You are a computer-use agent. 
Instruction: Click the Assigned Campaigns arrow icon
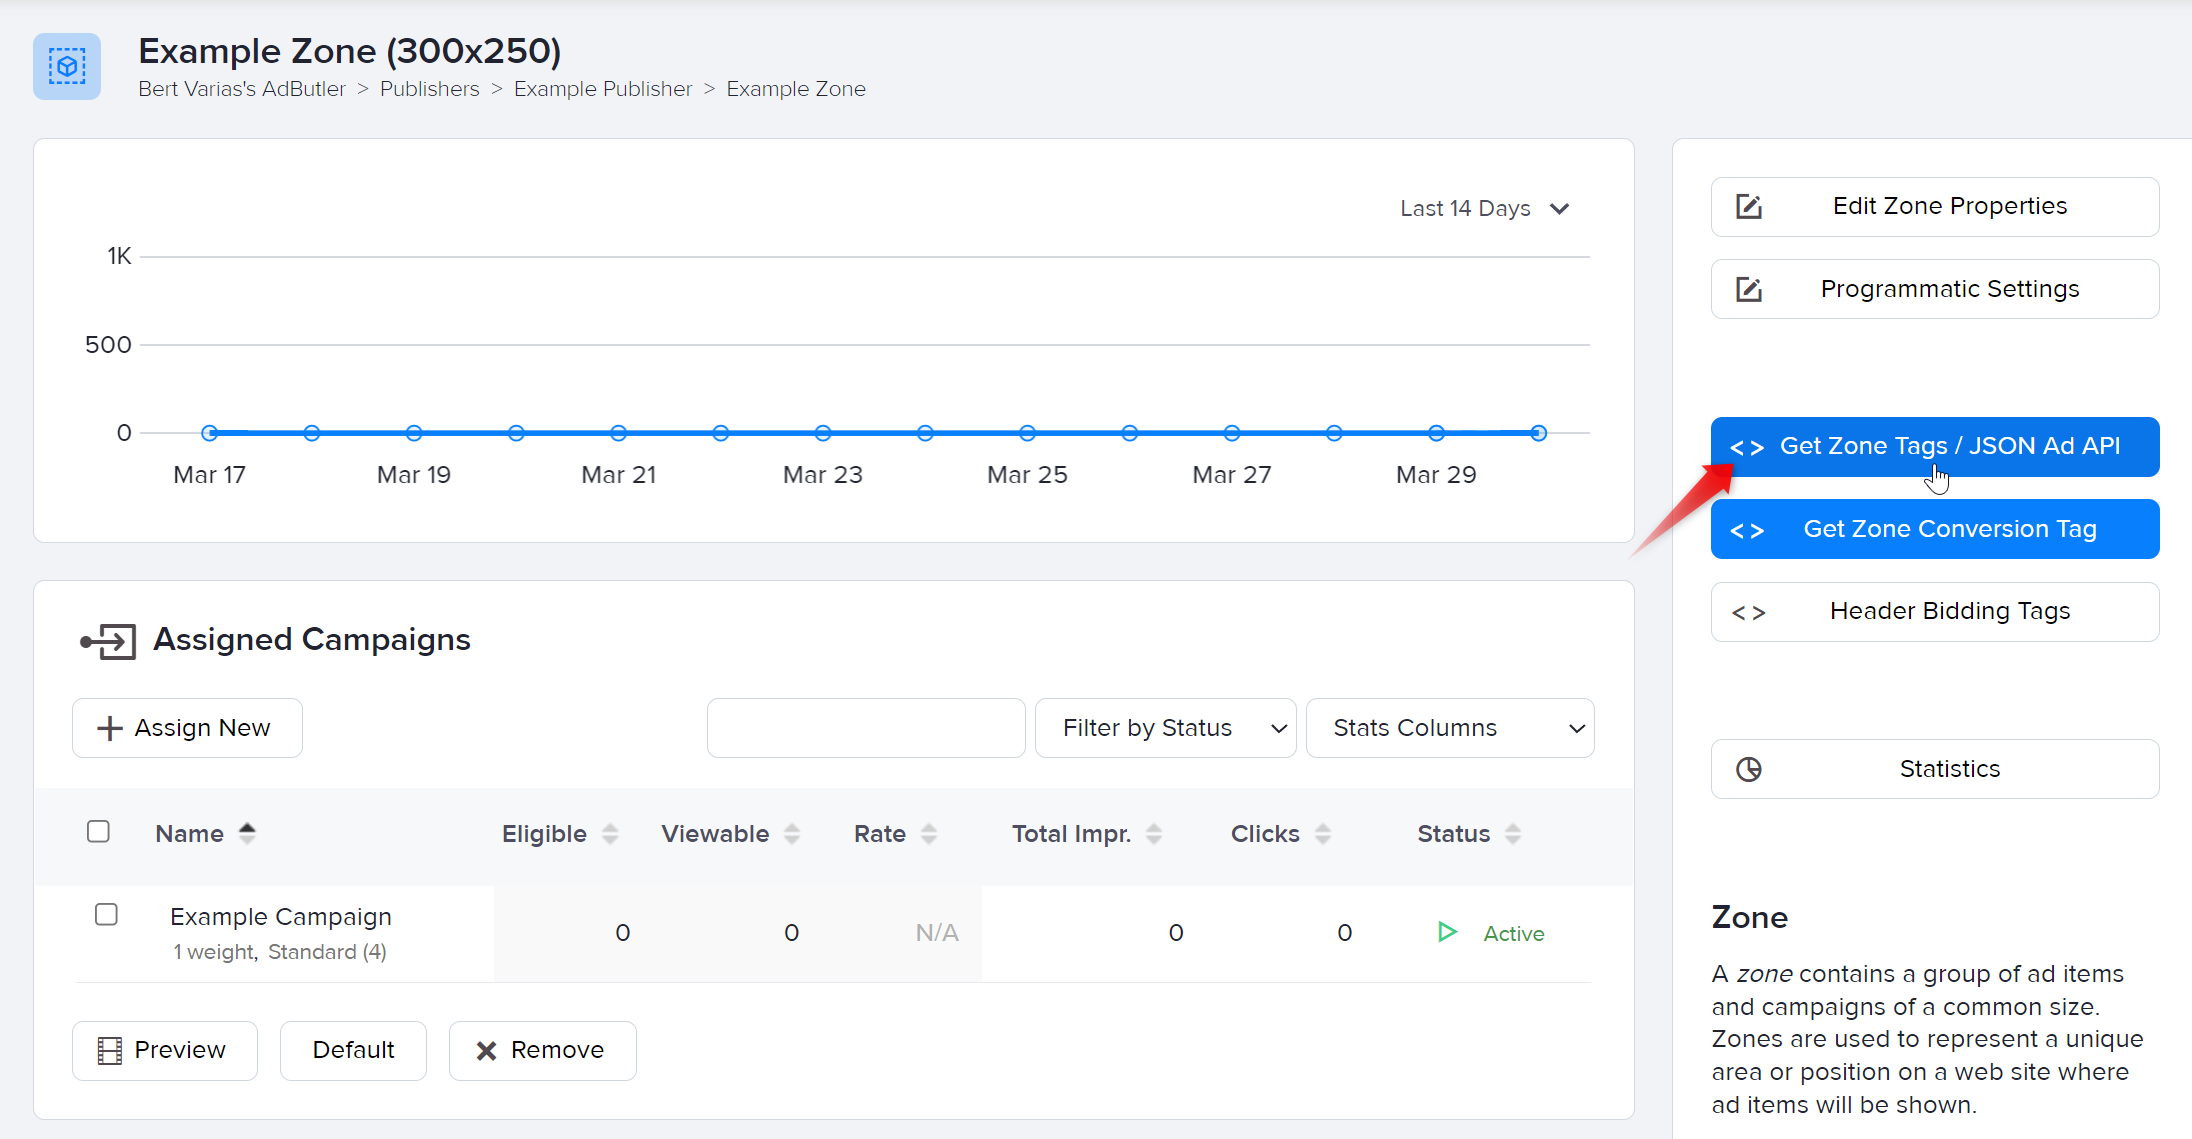108,641
